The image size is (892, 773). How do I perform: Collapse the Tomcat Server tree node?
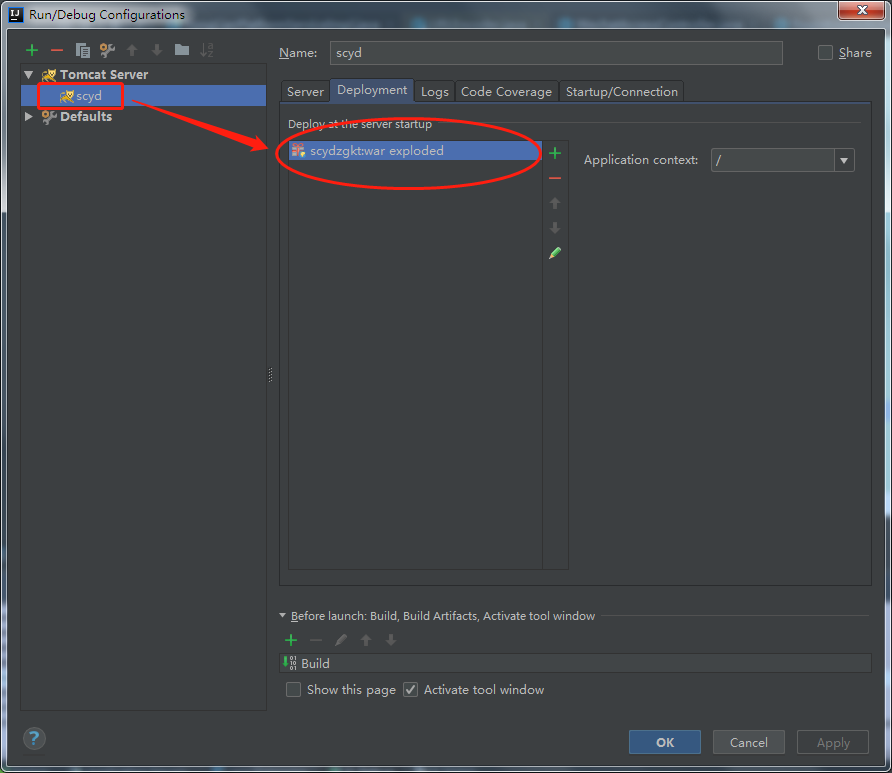(x=28, y=74)
